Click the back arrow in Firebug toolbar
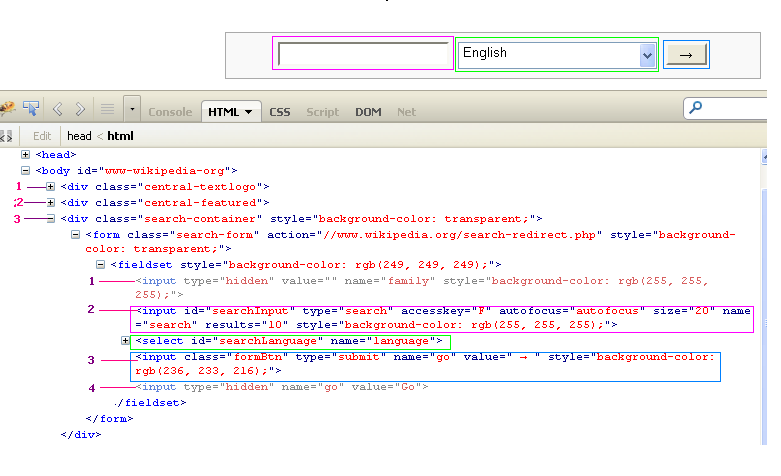The height and width of the screenshot is (476, 781). [x=58, y=109]
